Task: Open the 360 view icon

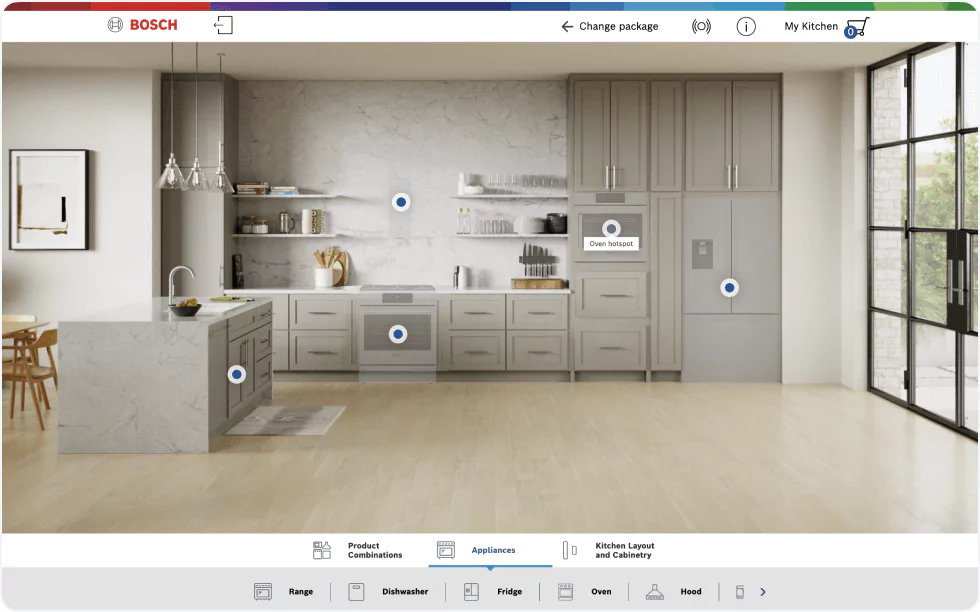Action: tap(701, 26)
